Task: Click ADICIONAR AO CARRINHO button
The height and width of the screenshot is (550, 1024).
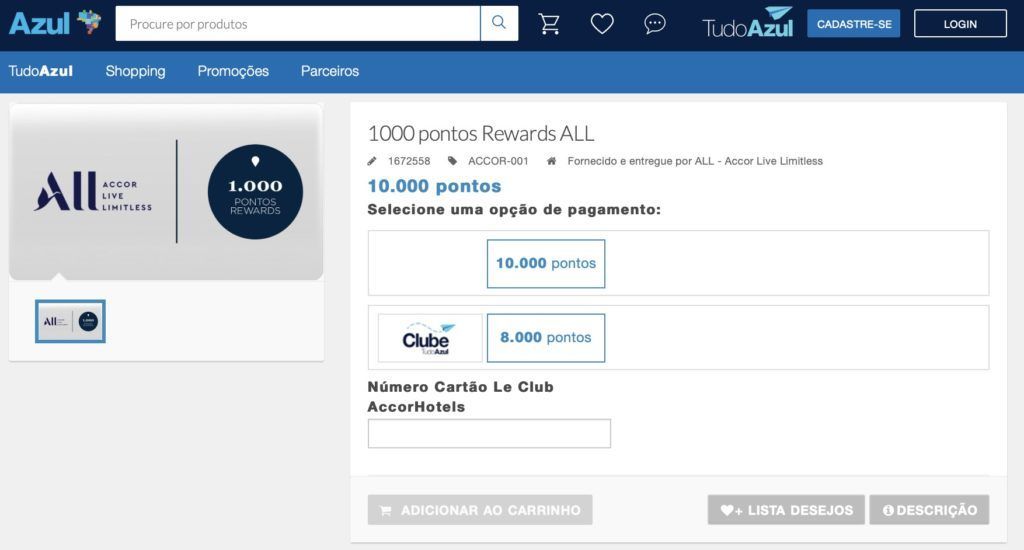Action: click(x=480, y=510)
